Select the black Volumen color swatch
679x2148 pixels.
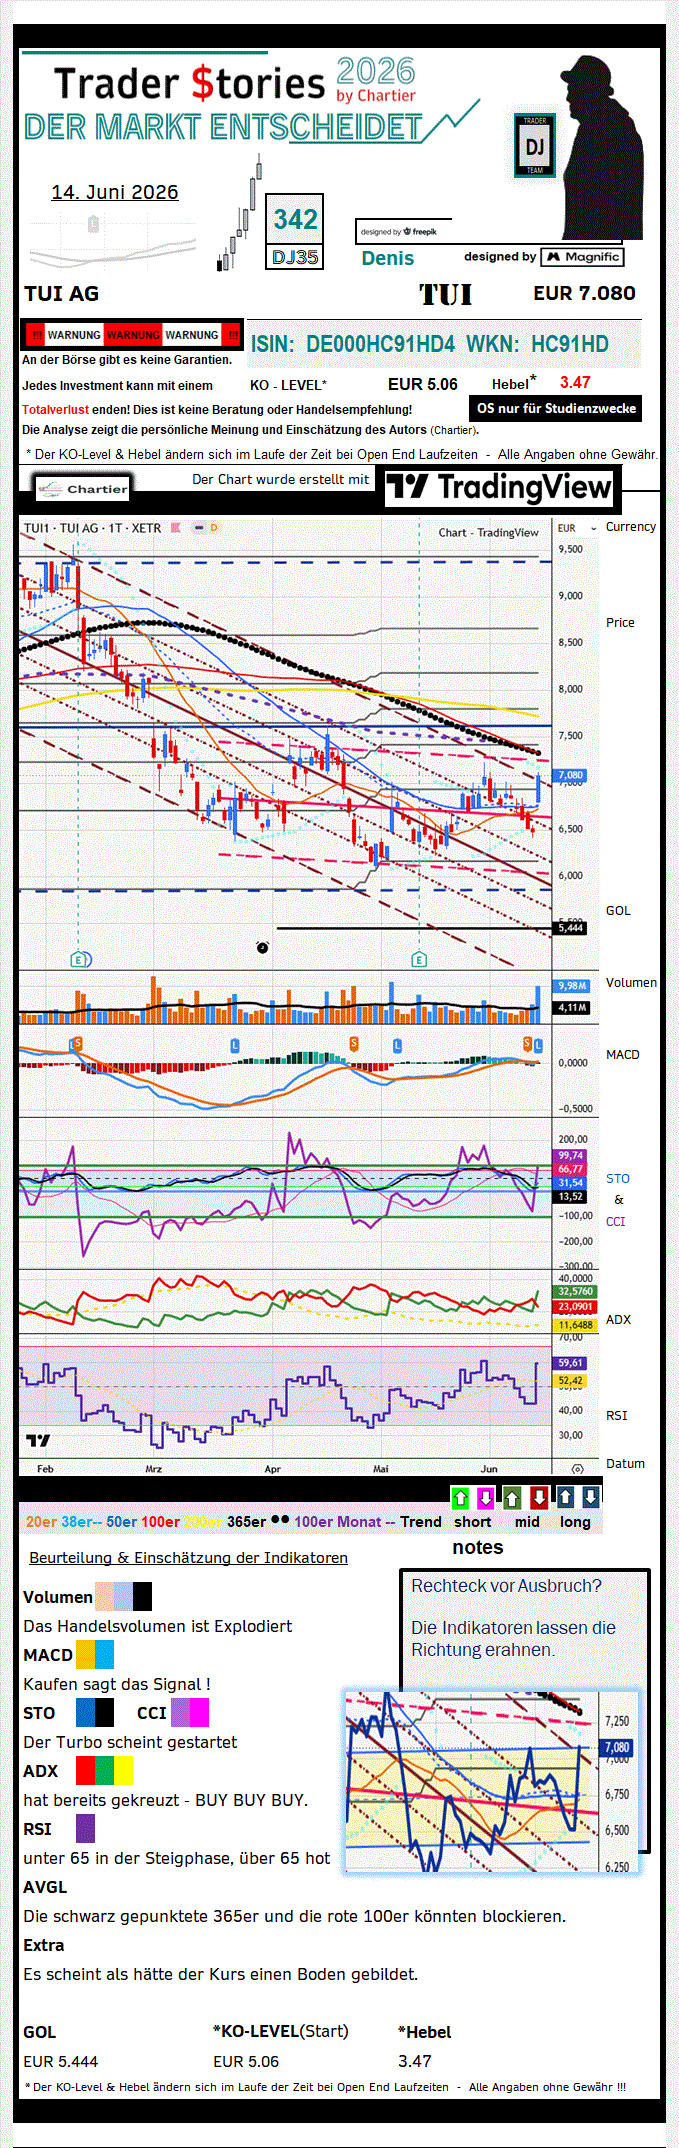[142, 1596]
